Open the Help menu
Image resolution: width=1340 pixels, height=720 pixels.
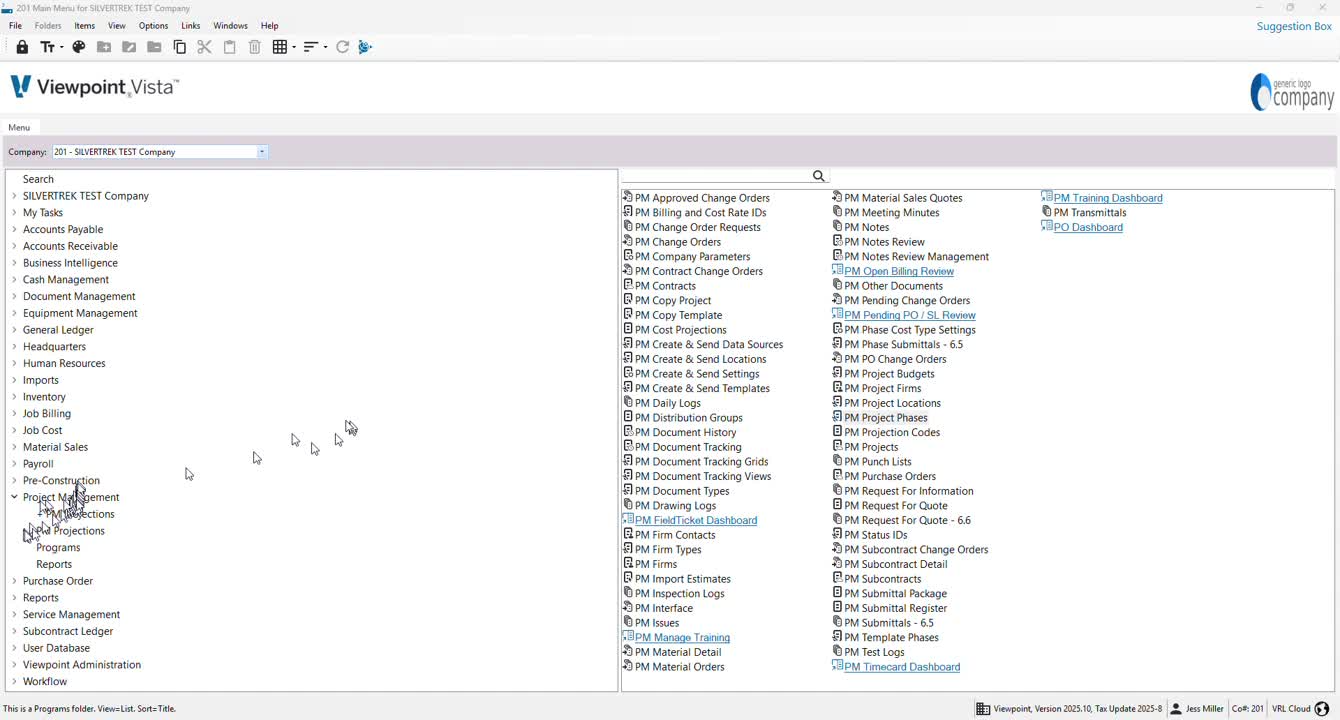270,26
